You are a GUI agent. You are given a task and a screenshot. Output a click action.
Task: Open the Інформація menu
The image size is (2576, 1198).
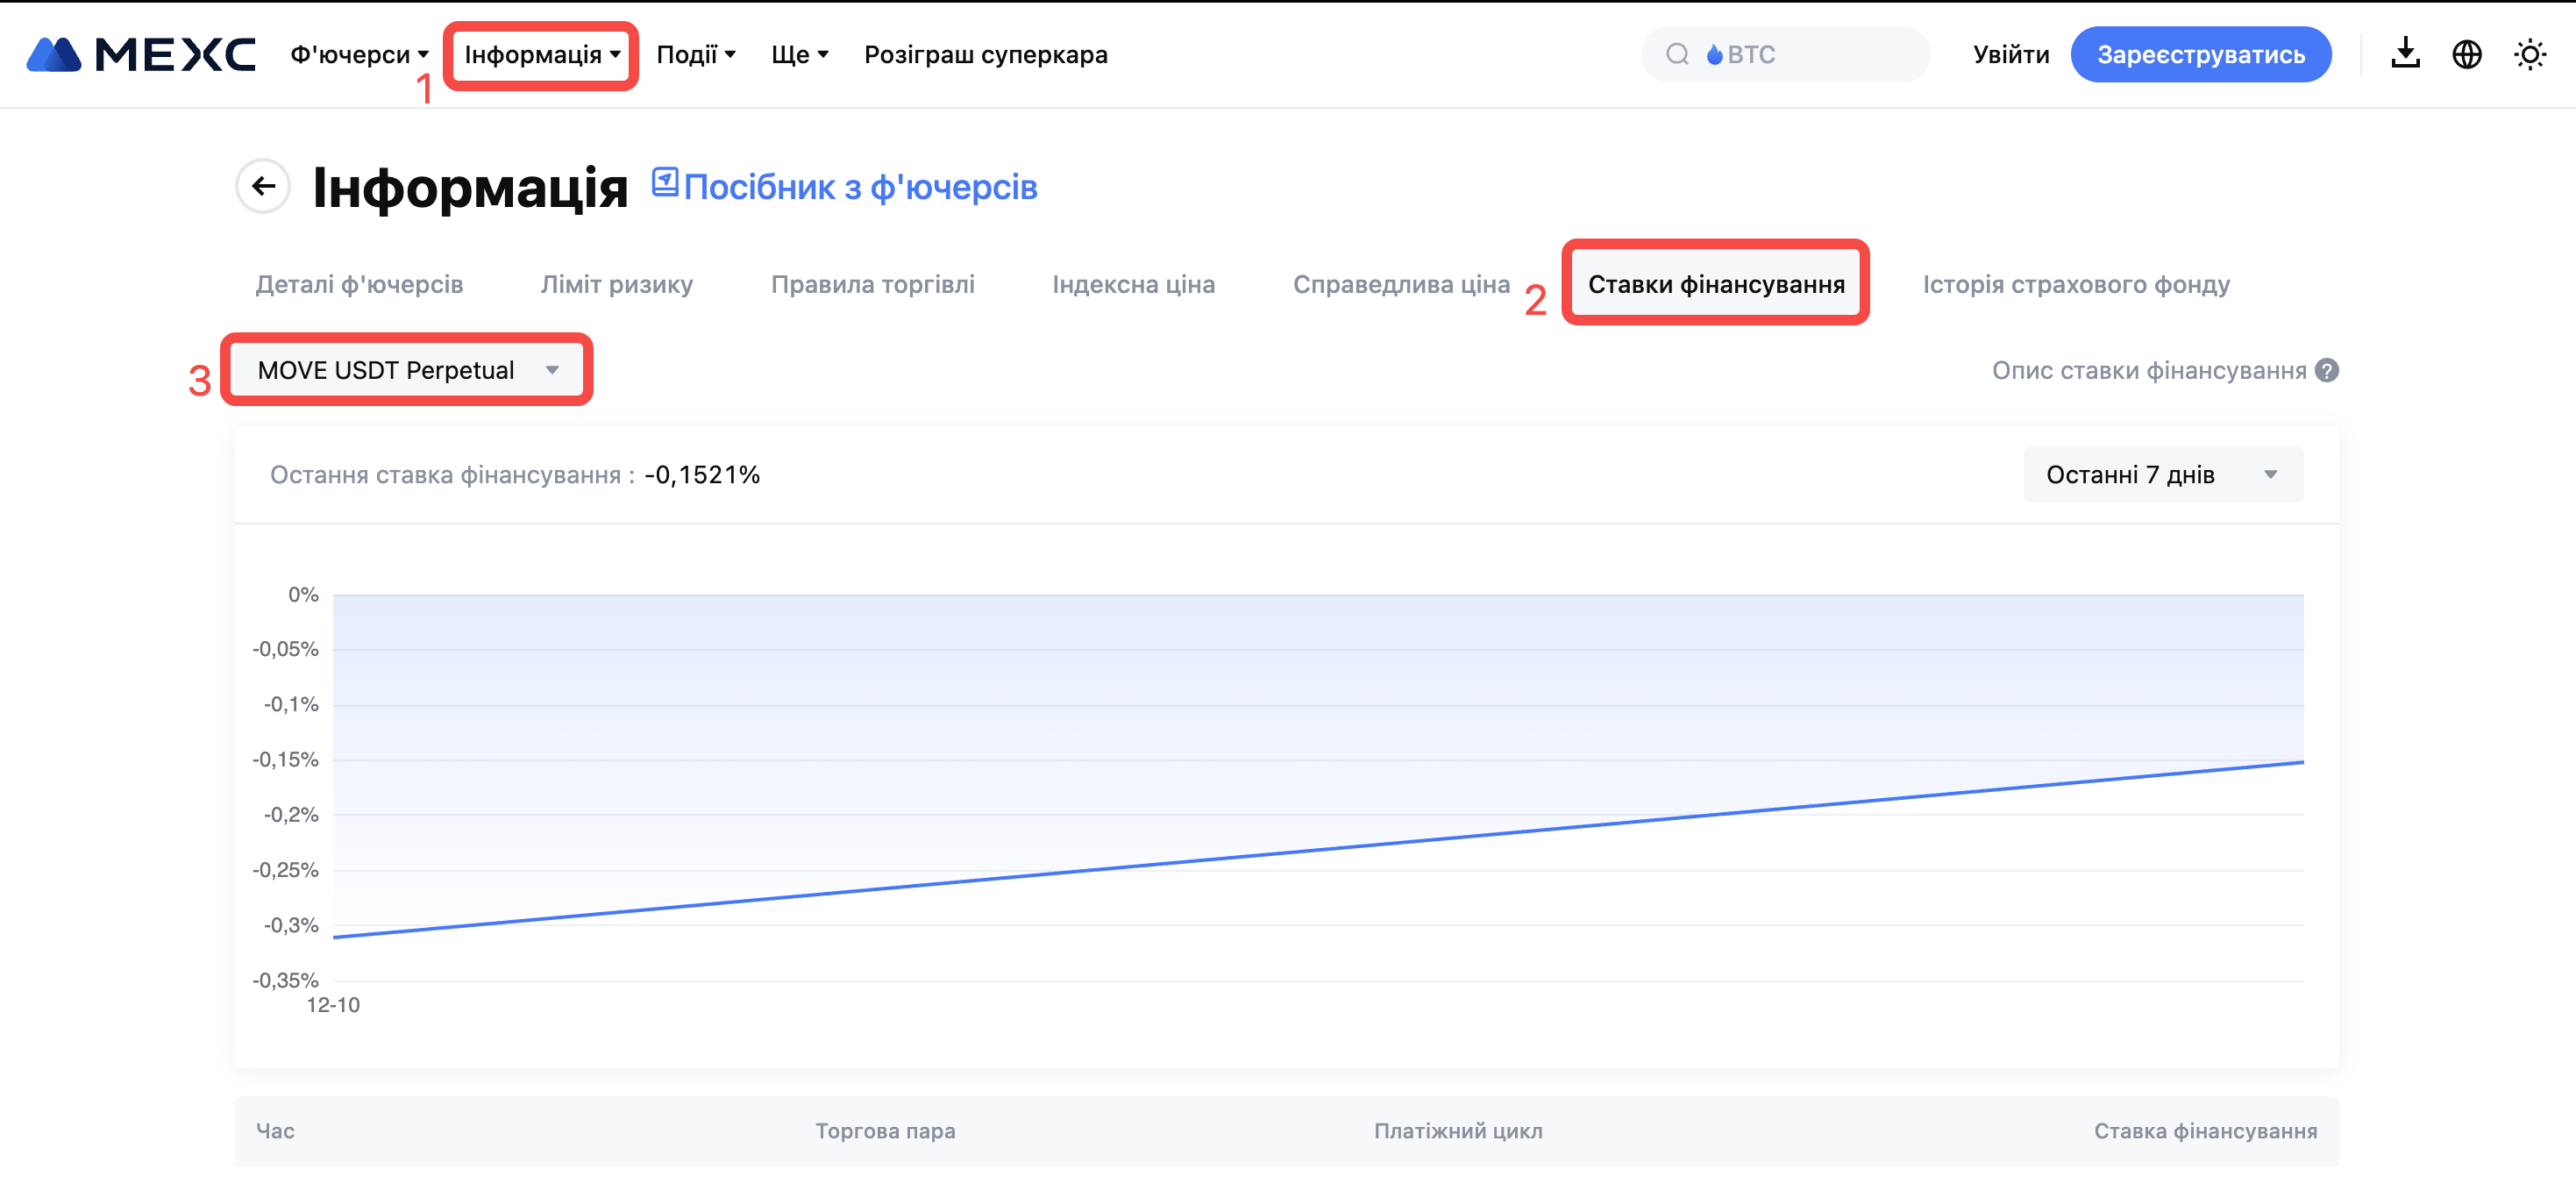tap(541, 55)
